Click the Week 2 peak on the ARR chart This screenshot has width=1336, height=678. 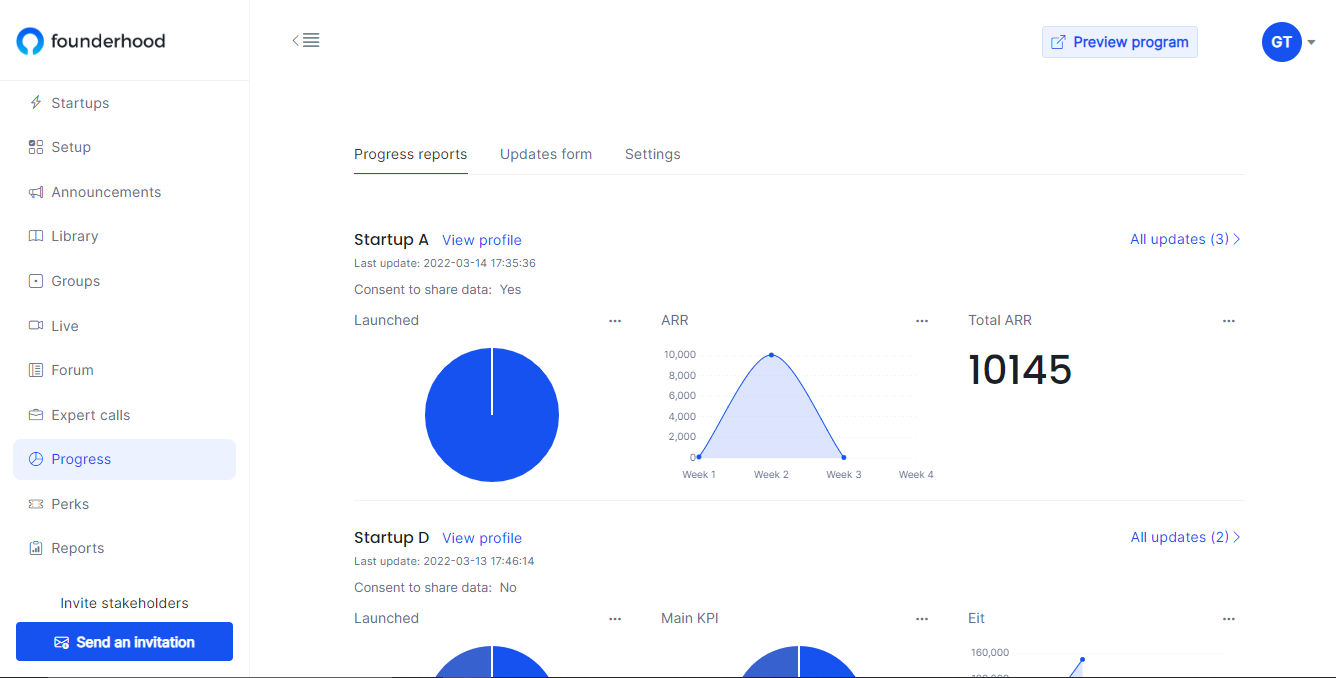pos(771,353)
